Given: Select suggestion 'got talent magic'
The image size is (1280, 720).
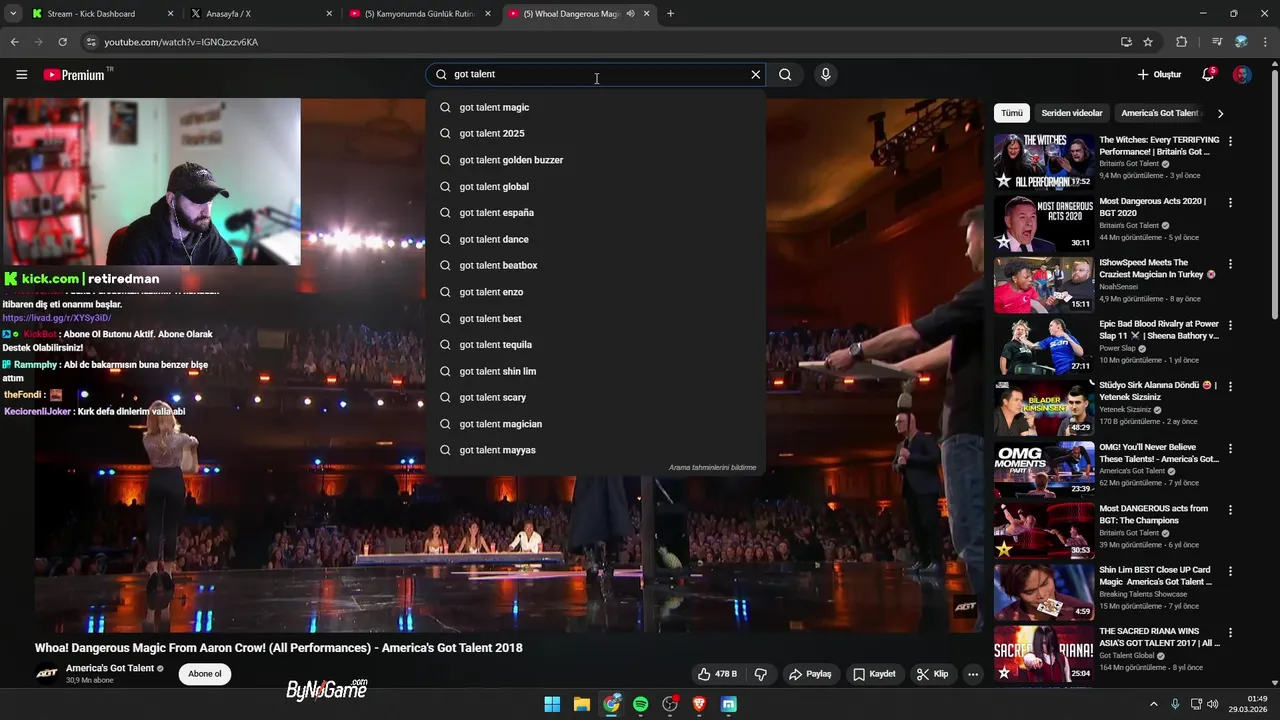Looking at the screenshot, I should [x=596, y=107].
